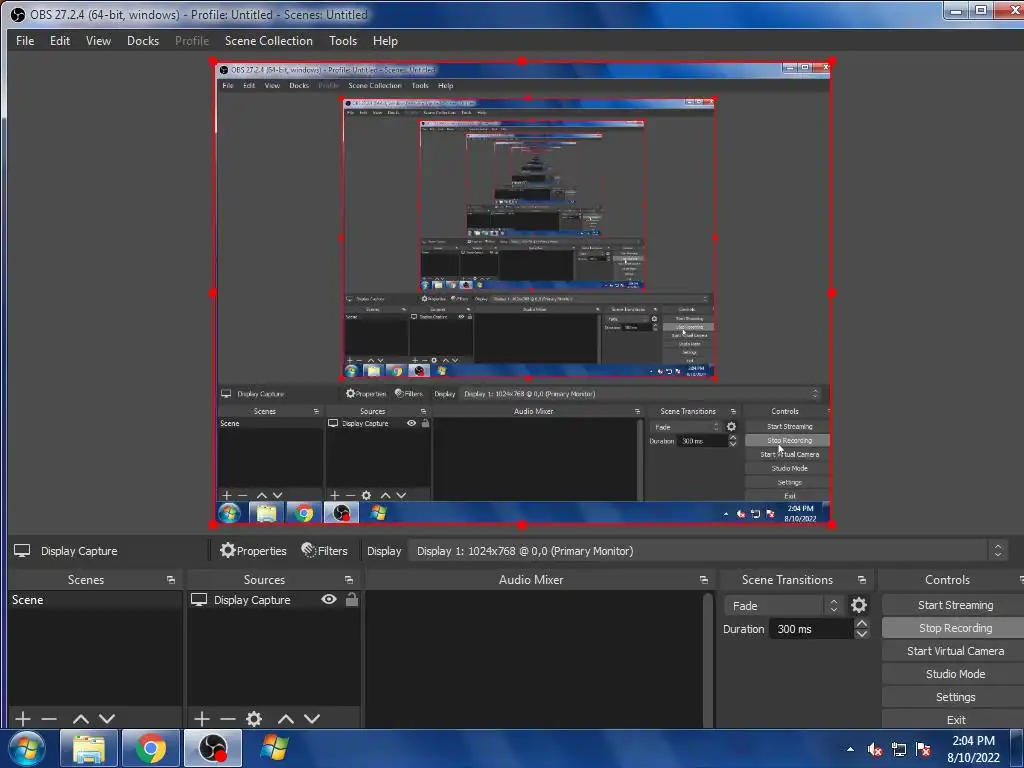Screen dimensions: 1024x768
Task: Click the clock showing 2:04 PM
Action: (974, 749)
